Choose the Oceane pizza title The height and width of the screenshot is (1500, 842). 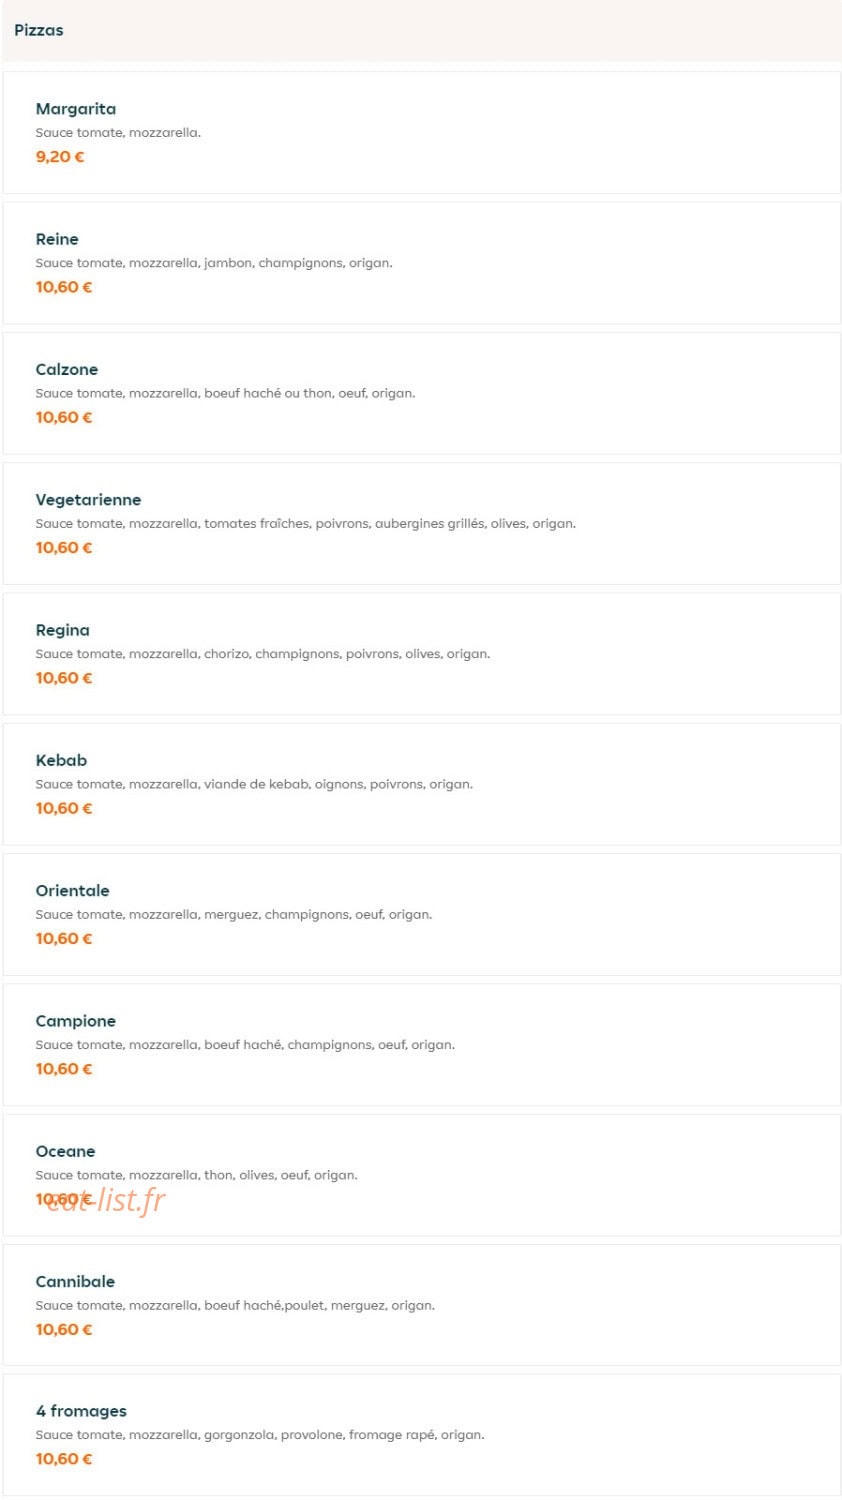pyautogui.click(x=66, y=1151)
